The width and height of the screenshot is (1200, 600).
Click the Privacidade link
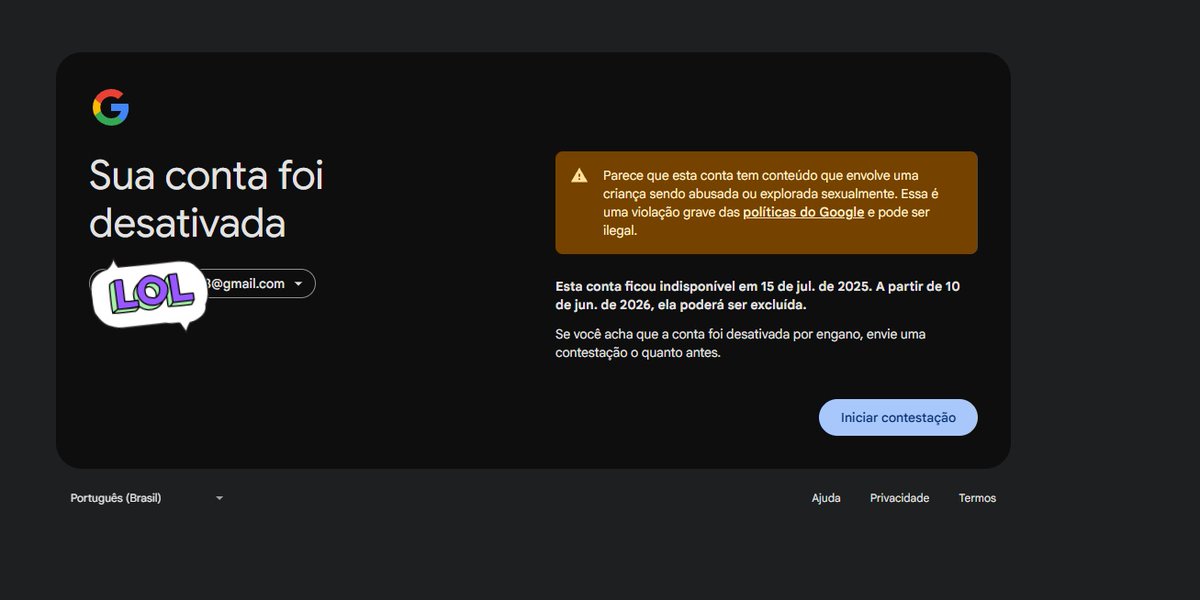pyautogui.click(x=899, y=497)
